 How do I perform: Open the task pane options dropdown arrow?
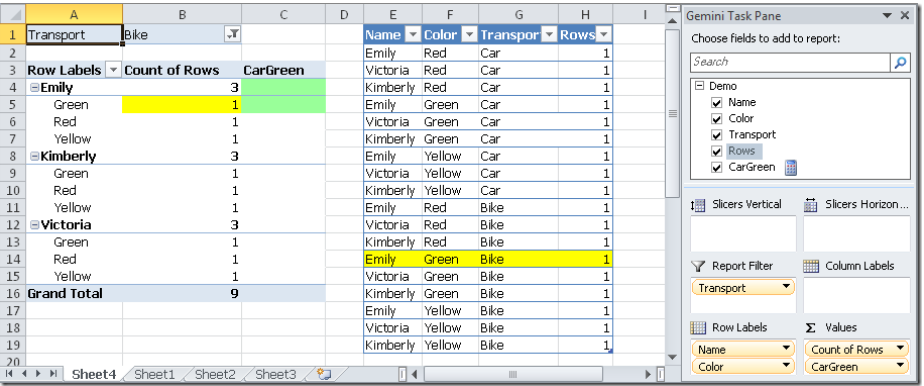coord(887,16)
